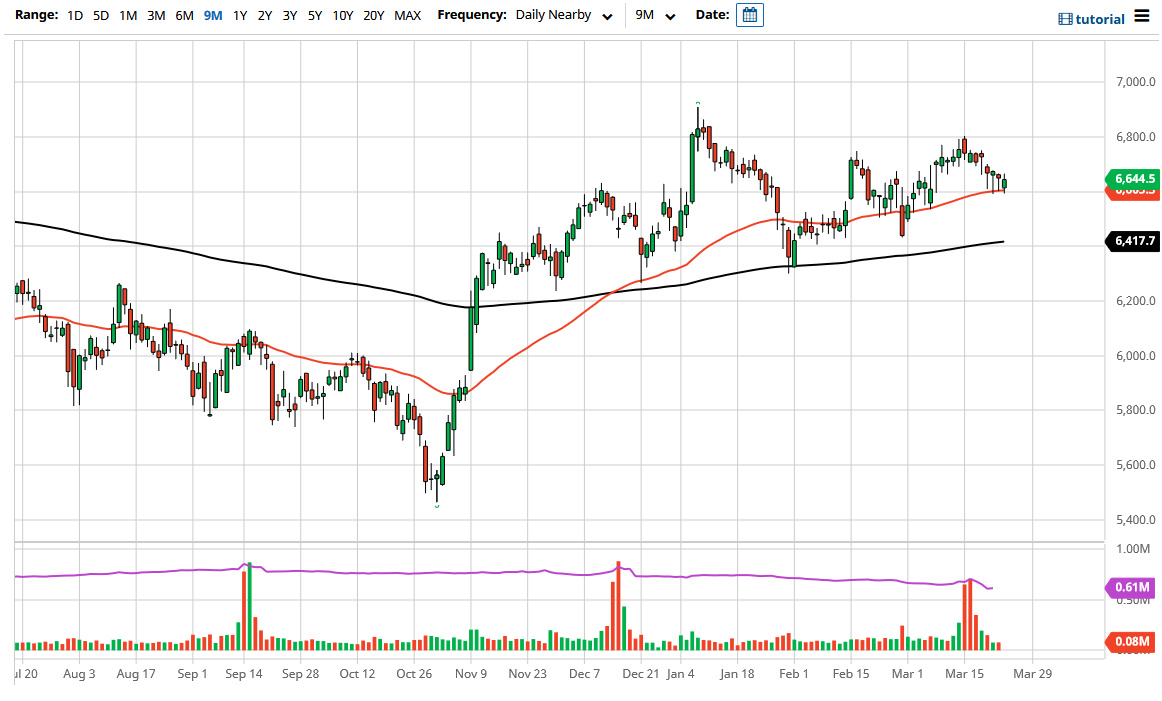Click the tall red volume spike near Dec 7
This screenshot has height=701, width=1162.
click(618, 600)
